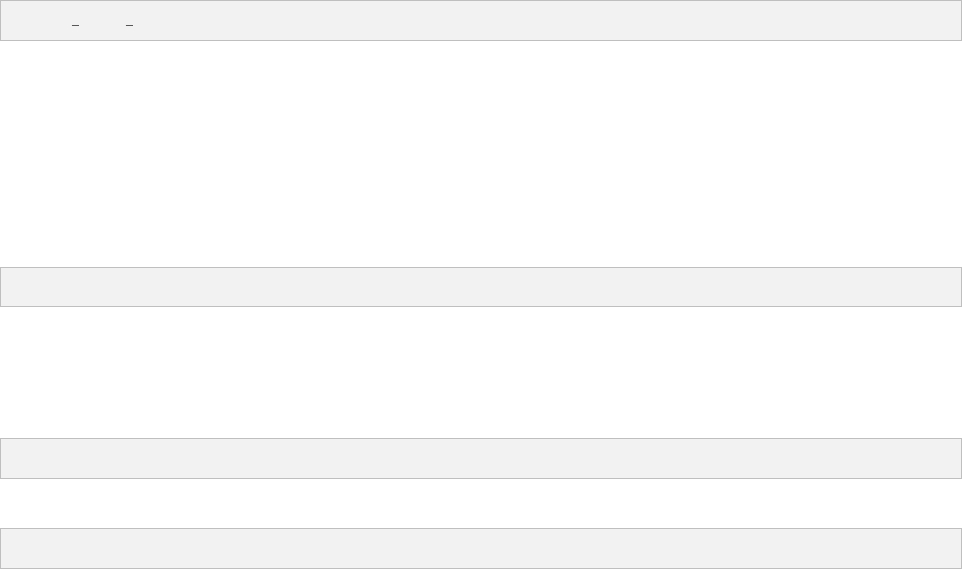Screen dimensions: 962x569
Task: Click the gap between the two pink dashes
Action: click(102, 26)
